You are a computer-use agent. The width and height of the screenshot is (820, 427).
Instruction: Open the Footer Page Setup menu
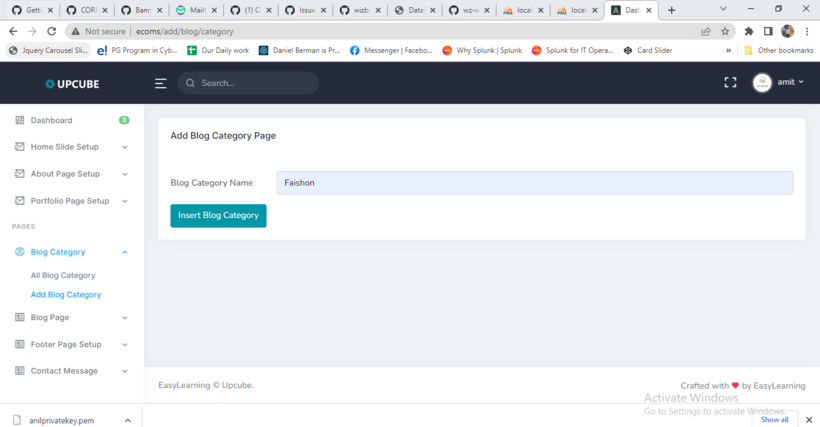point(66,344)
